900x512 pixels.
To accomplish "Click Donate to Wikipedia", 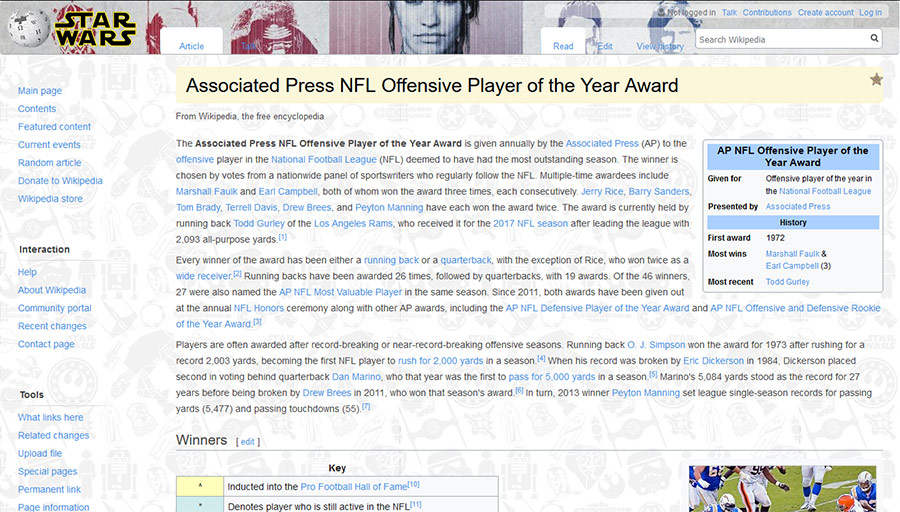I will click(60, 181).
